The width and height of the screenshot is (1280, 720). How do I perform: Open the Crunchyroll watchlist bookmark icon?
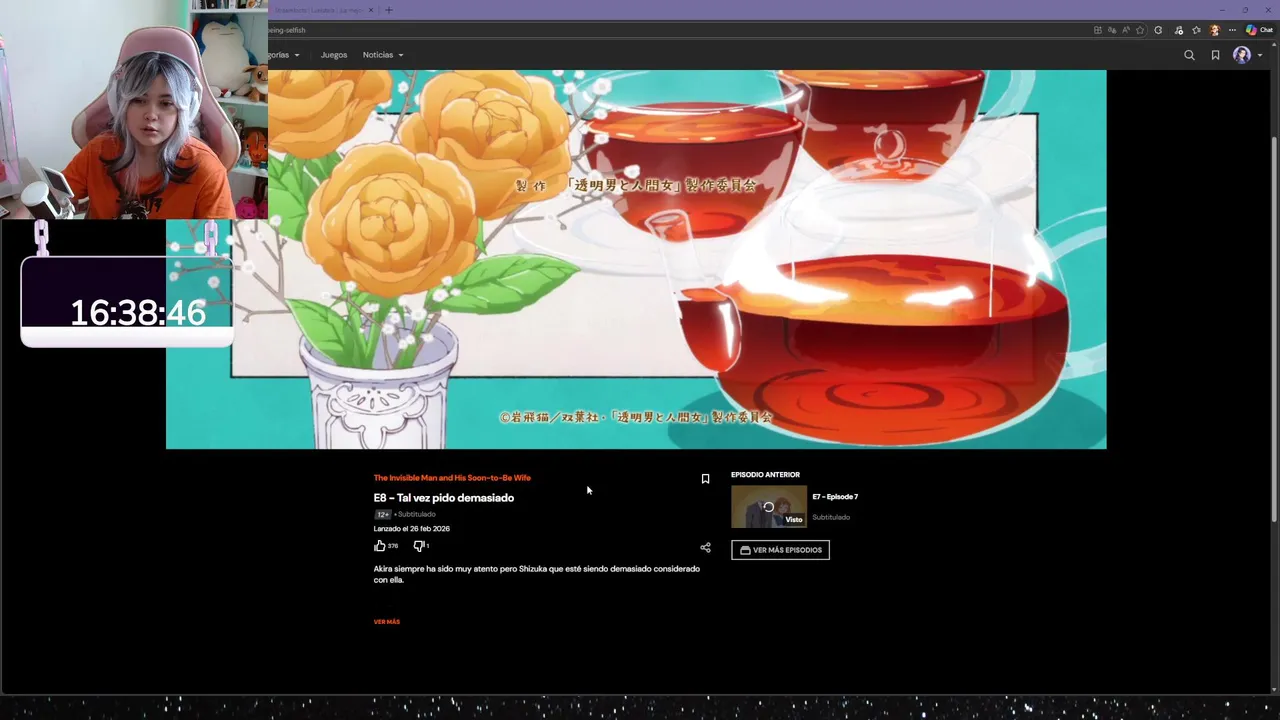tap(1215, 55)
